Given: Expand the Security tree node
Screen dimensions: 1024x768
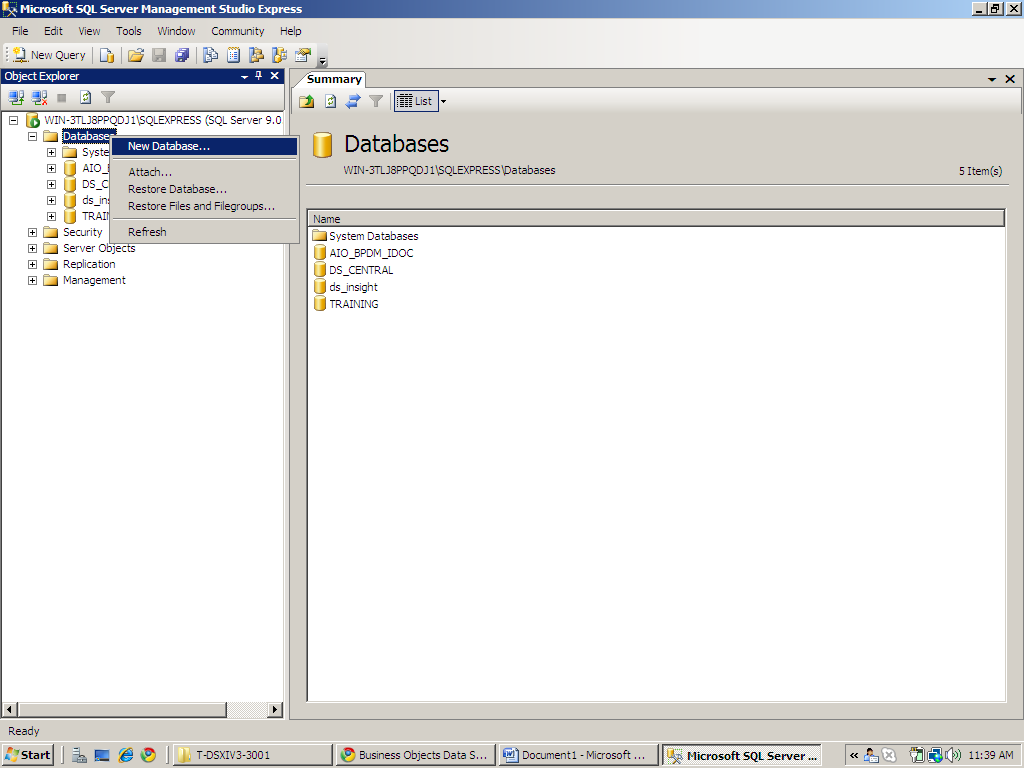Looking at the screenshot, I should pos(32,232).
